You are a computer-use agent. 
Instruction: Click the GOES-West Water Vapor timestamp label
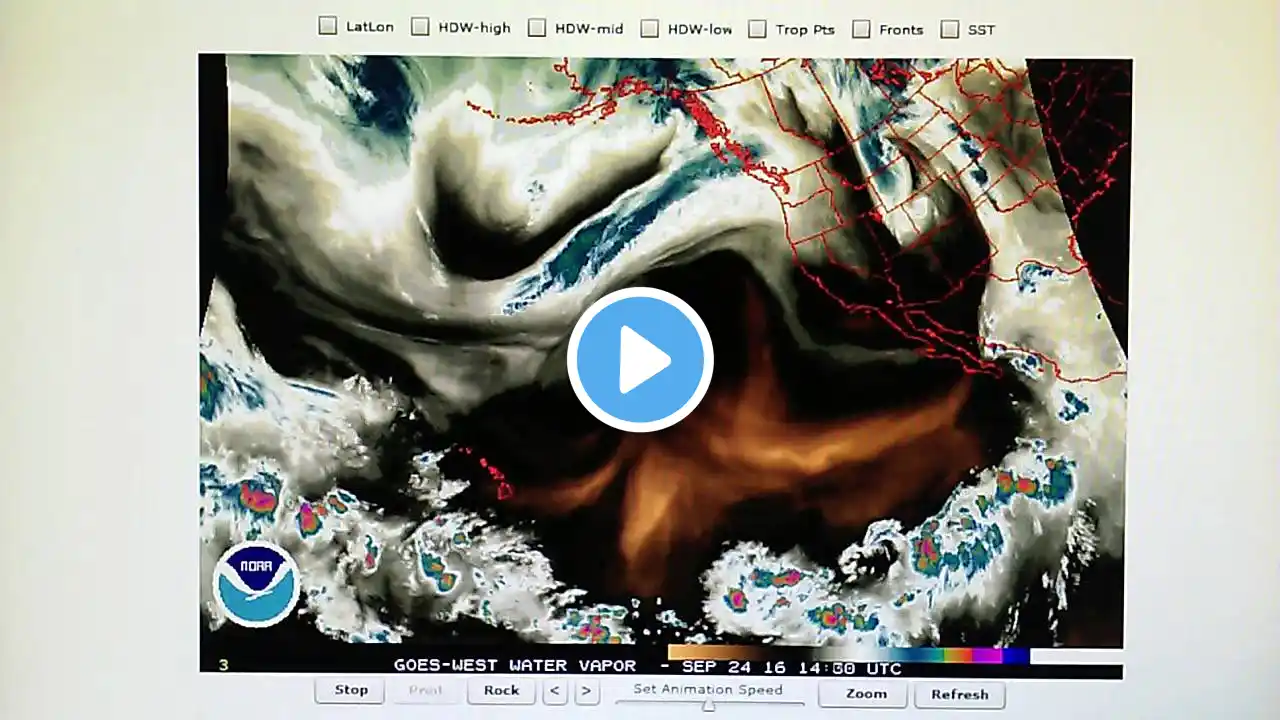647,667
